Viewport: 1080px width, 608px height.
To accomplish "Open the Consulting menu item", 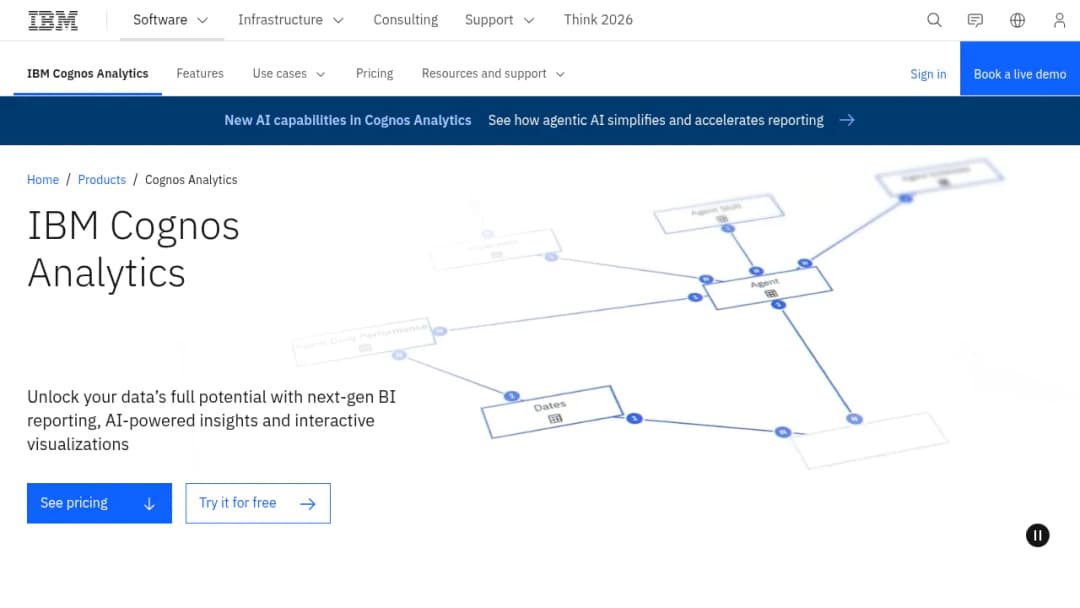I will 406,20.
